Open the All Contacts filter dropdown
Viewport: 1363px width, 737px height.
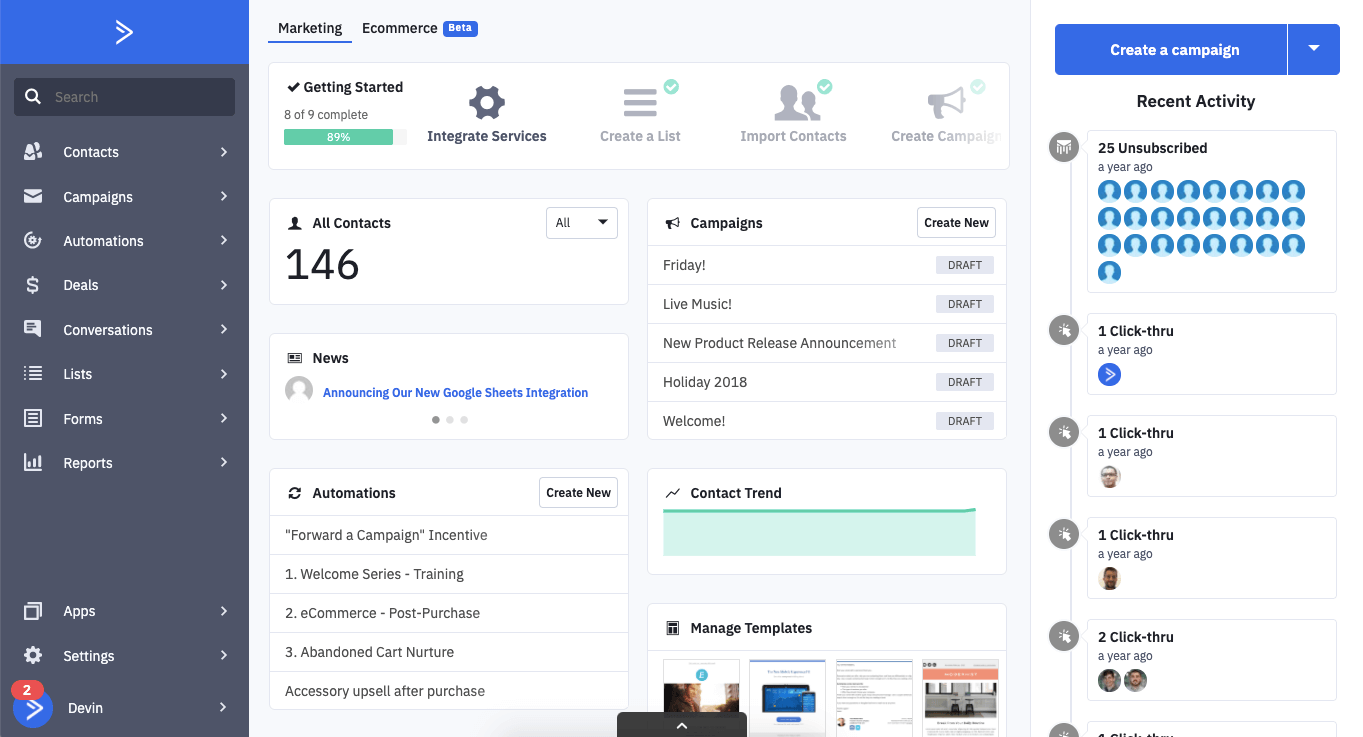(x=581, y=222)
